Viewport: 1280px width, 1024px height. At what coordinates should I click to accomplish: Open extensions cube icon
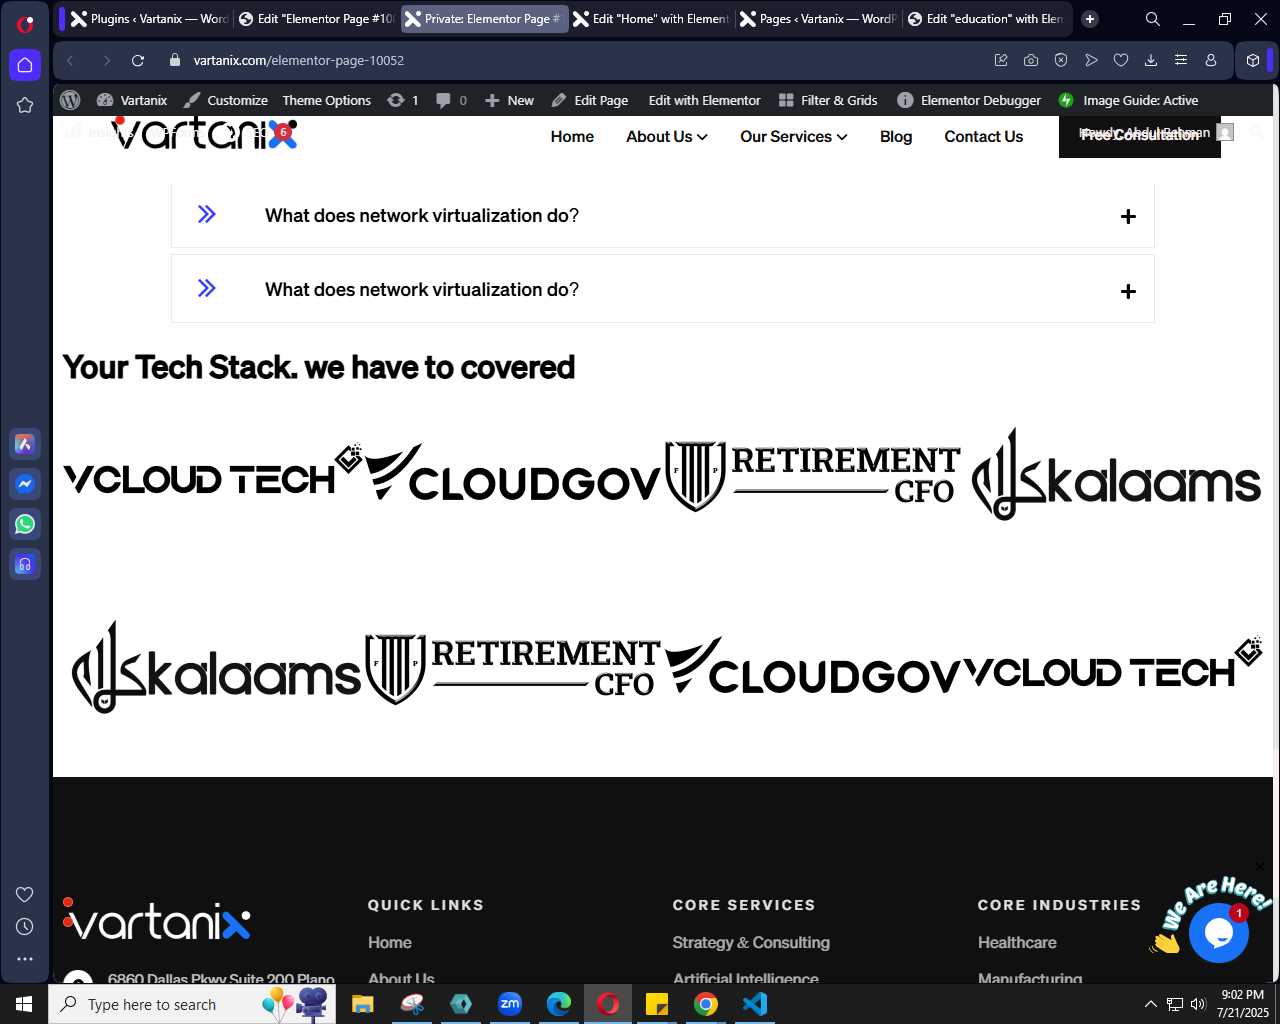[1253, 60]
